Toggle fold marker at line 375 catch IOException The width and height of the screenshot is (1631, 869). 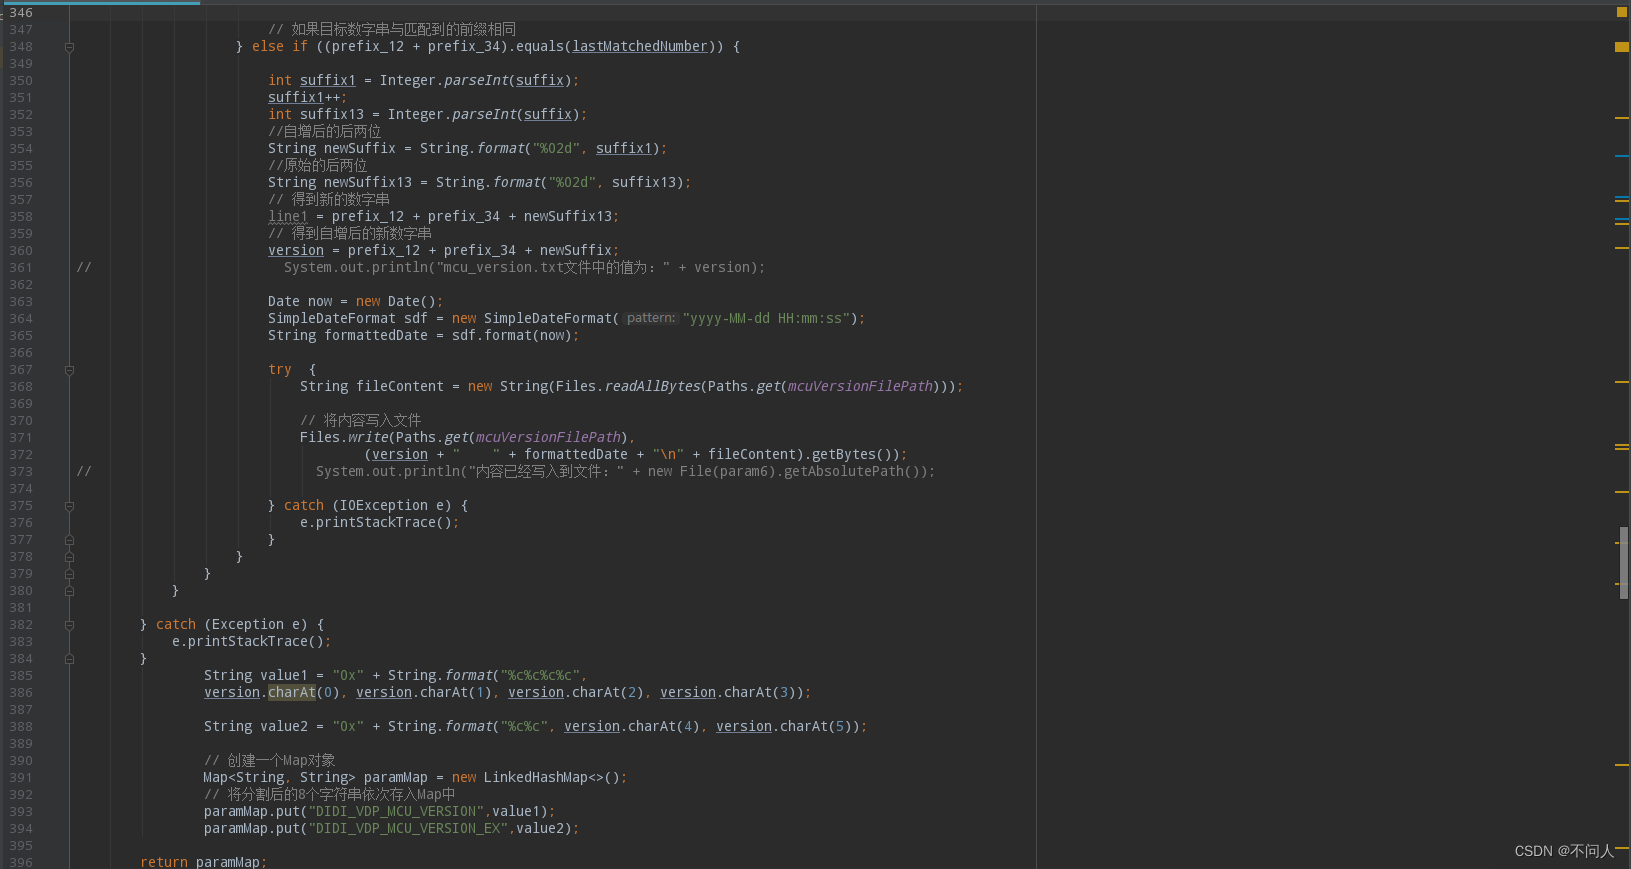point(69,506)
